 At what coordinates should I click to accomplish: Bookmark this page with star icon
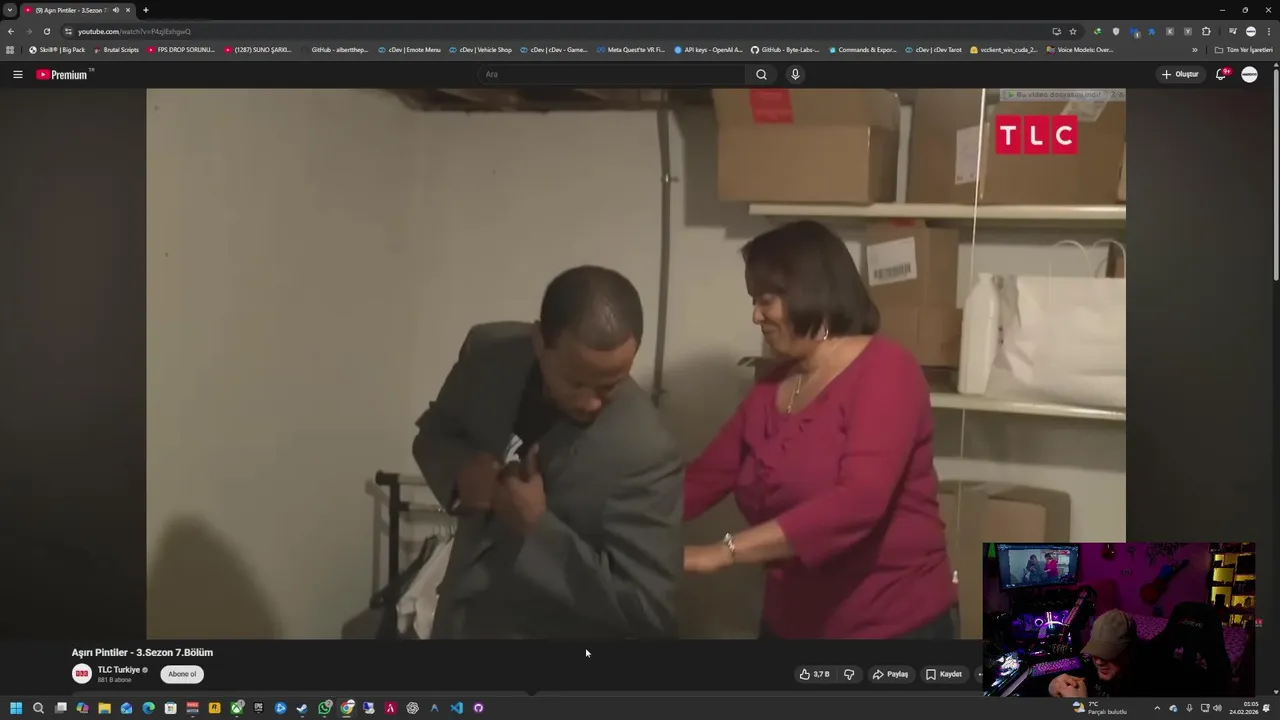tap(1073, 31)
